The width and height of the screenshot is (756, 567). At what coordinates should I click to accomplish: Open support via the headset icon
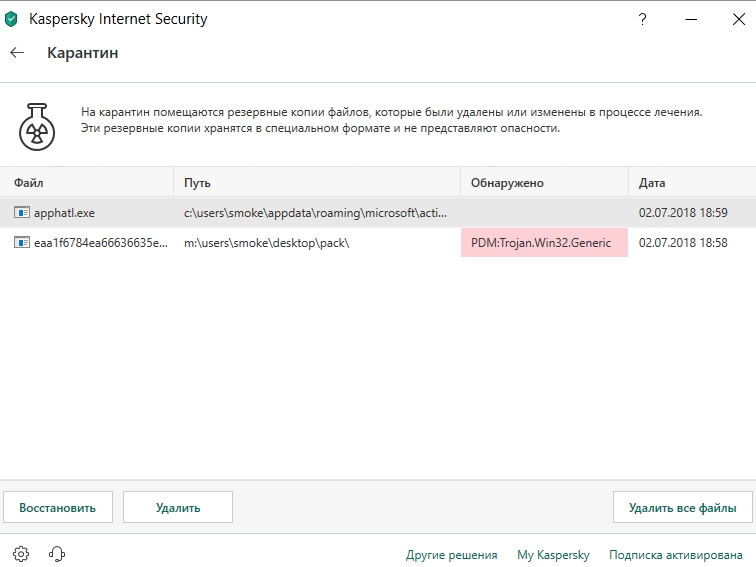pyautogui.click(x=57, y=554)
